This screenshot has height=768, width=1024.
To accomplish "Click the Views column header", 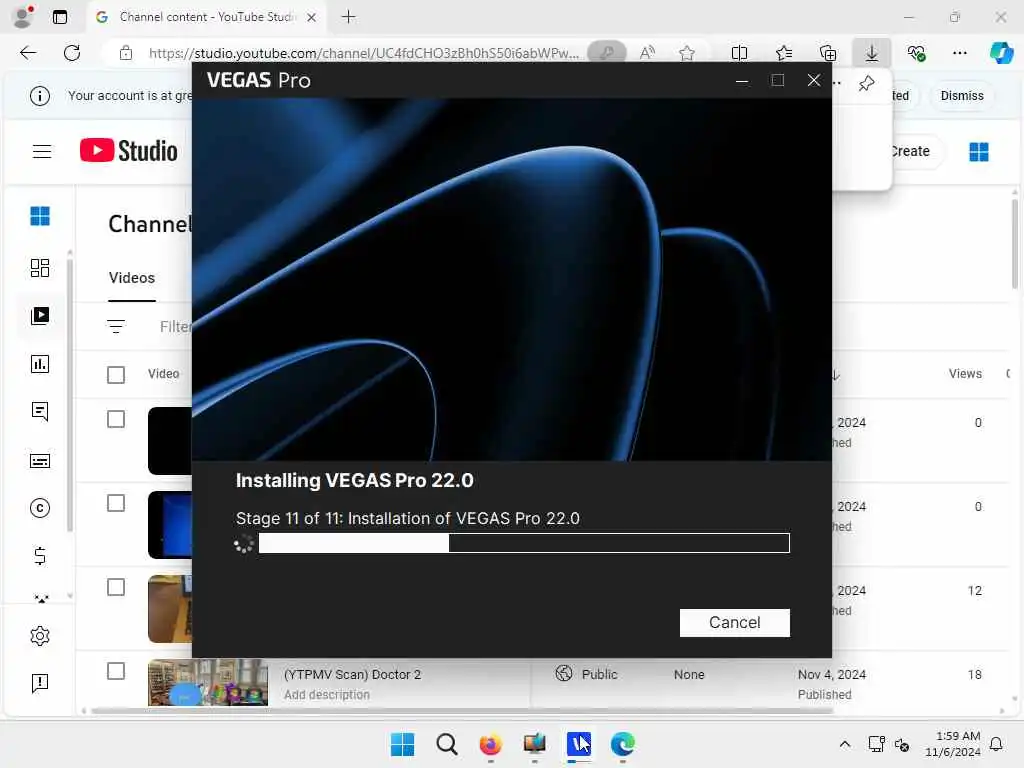I will pyautogui.click(x=965, y=374).
